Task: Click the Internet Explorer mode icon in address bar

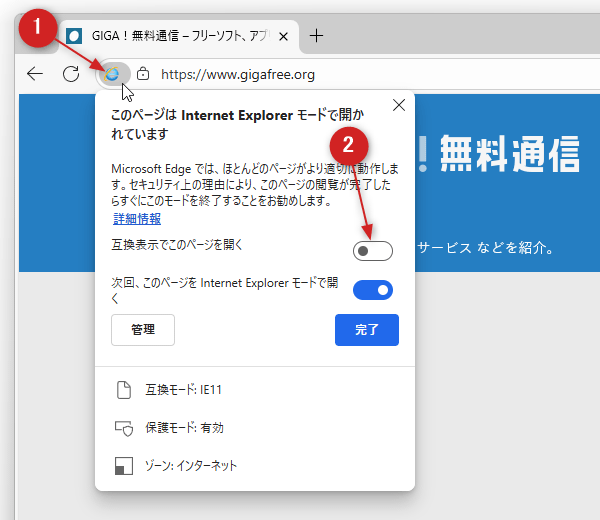Action: click(x=113, y=74)
